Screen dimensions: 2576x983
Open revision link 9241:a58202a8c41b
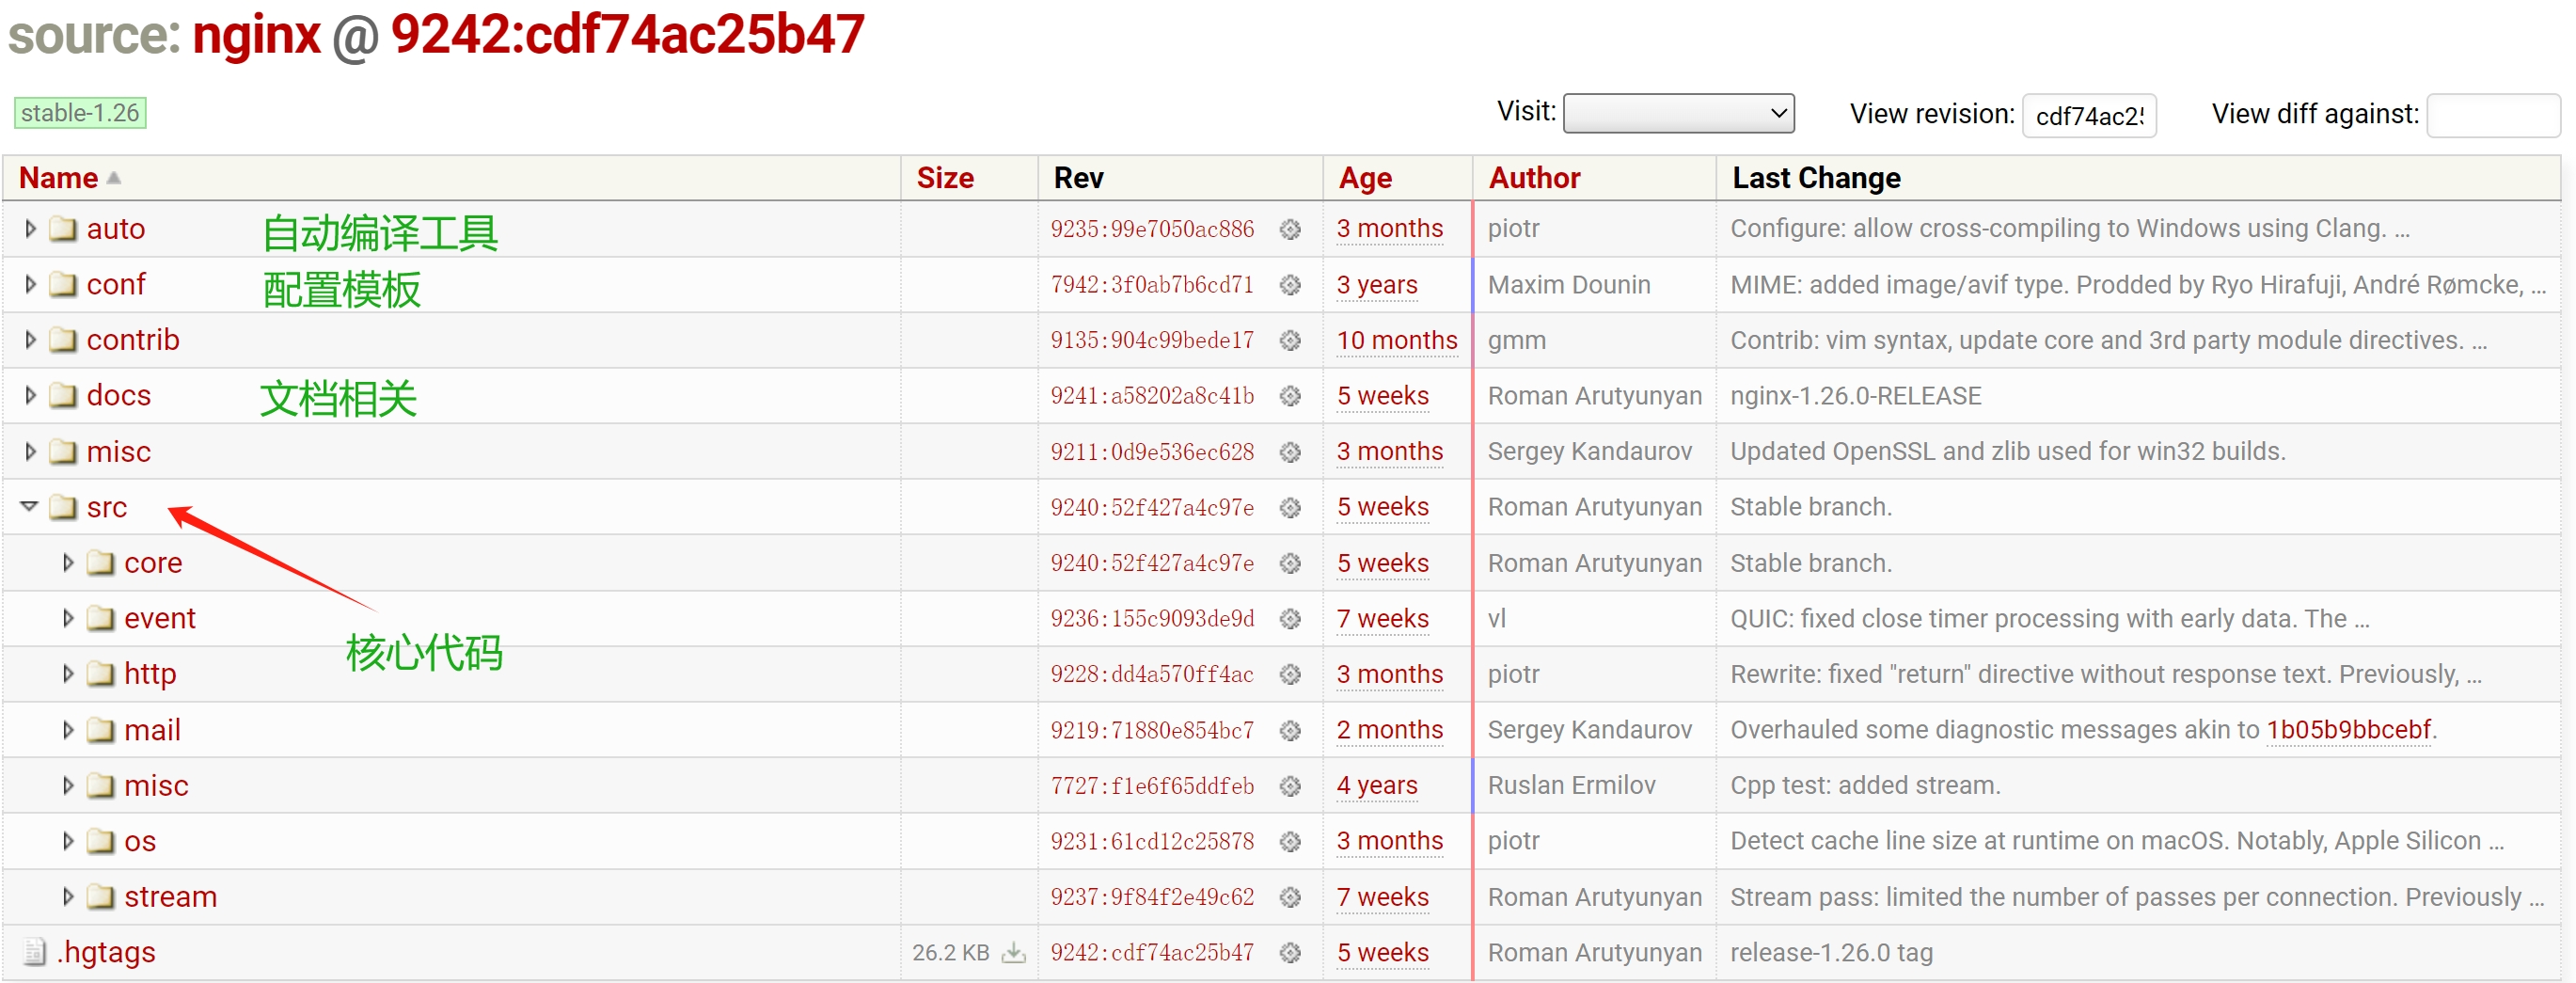pos(1152,396)
